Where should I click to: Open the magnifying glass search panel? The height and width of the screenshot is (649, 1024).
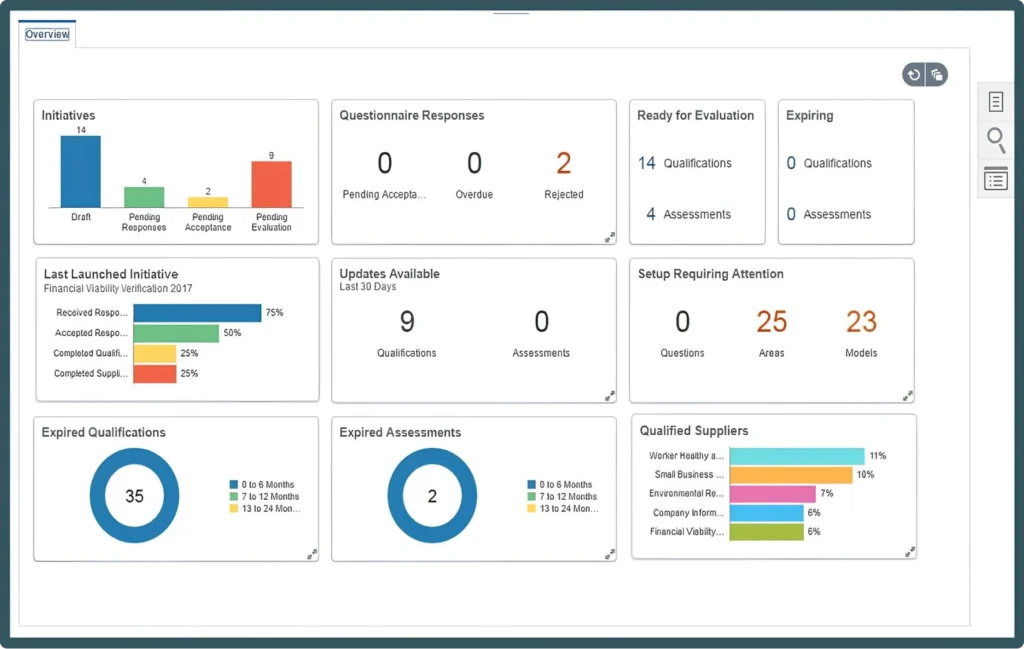996,140
